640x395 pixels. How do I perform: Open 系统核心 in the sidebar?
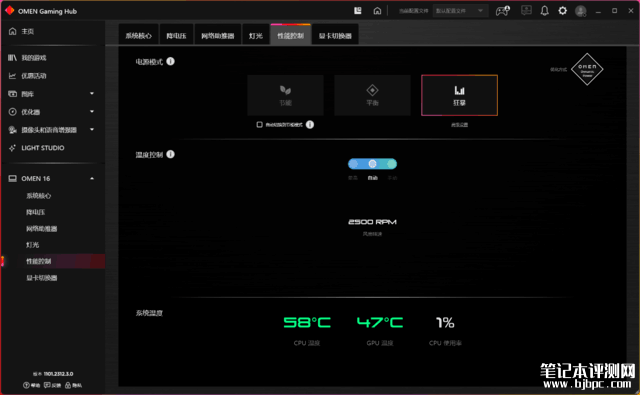tap(39, 196)
